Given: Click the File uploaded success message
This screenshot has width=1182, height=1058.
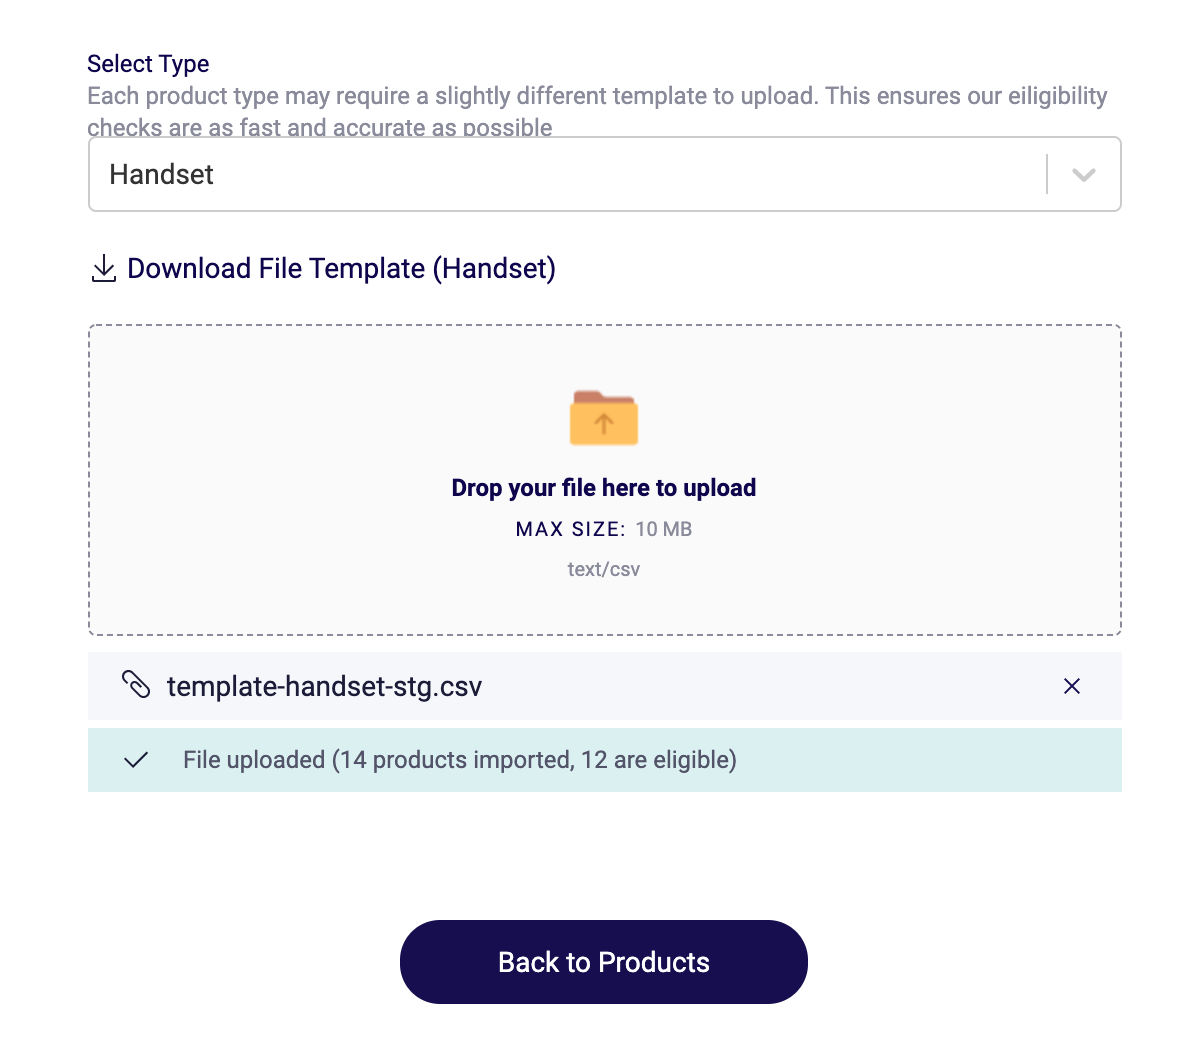Looking at the screenshot, I should (x=460, y=760).
